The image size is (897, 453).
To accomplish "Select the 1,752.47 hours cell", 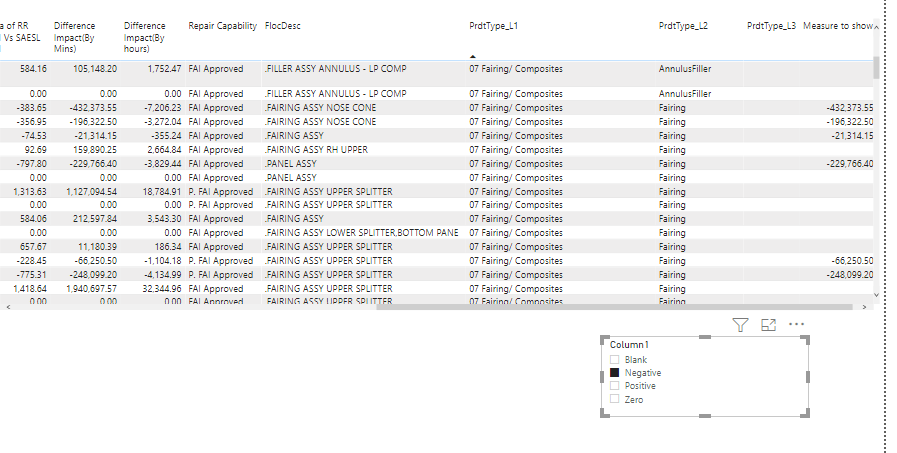I will 165,69.
